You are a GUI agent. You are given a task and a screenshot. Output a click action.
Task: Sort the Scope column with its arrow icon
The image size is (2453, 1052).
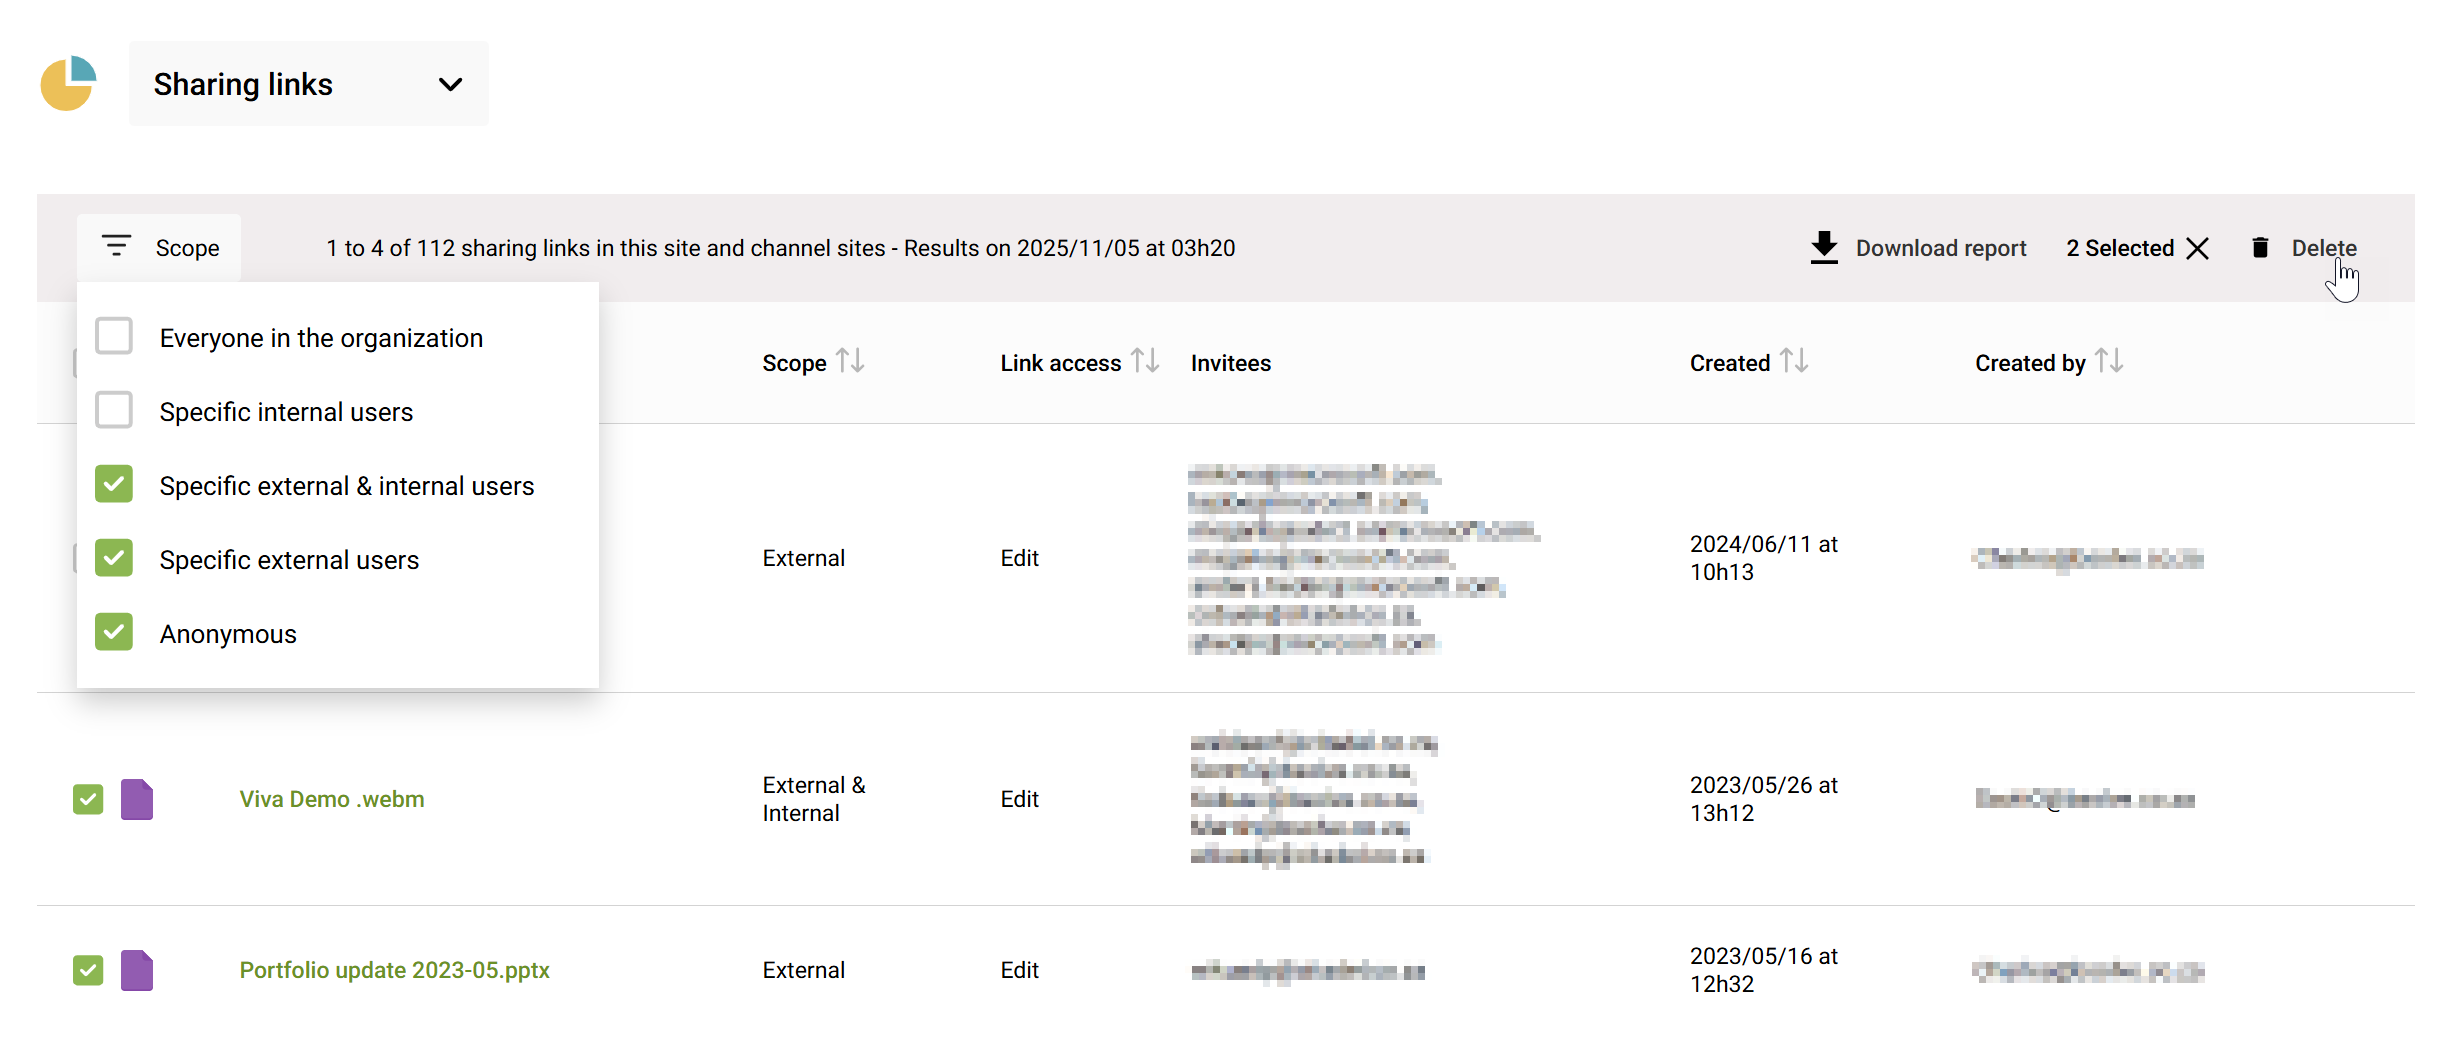(849, 361)
